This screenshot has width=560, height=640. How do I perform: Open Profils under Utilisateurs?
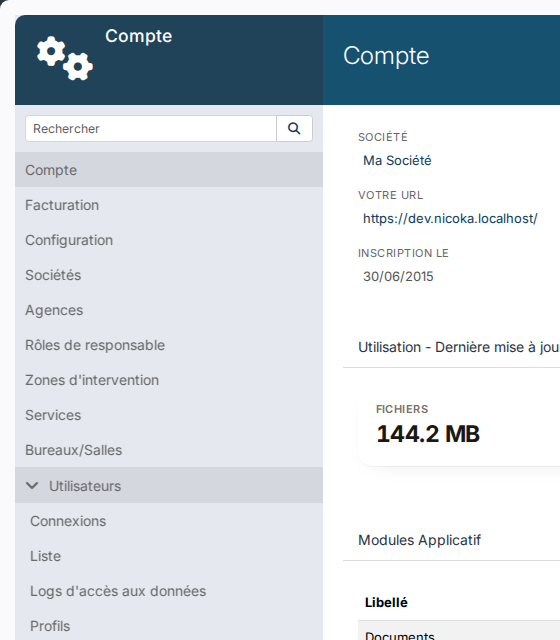[169, 626]
